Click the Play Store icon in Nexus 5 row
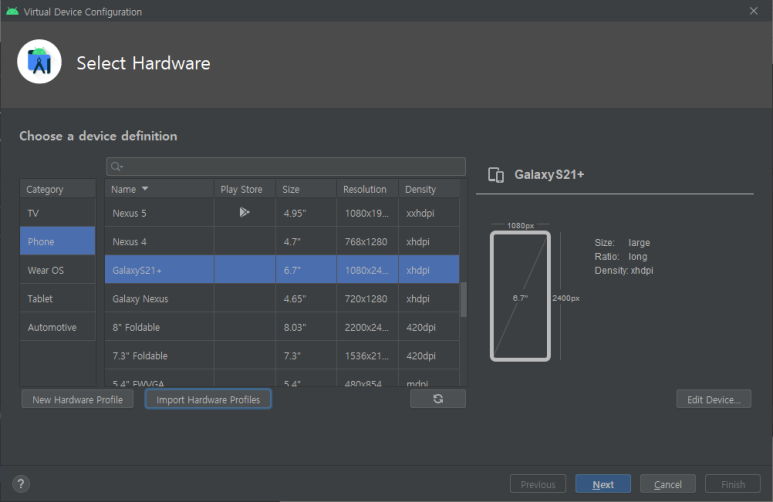This screenshot has width=773, height=502. [244, 213]
